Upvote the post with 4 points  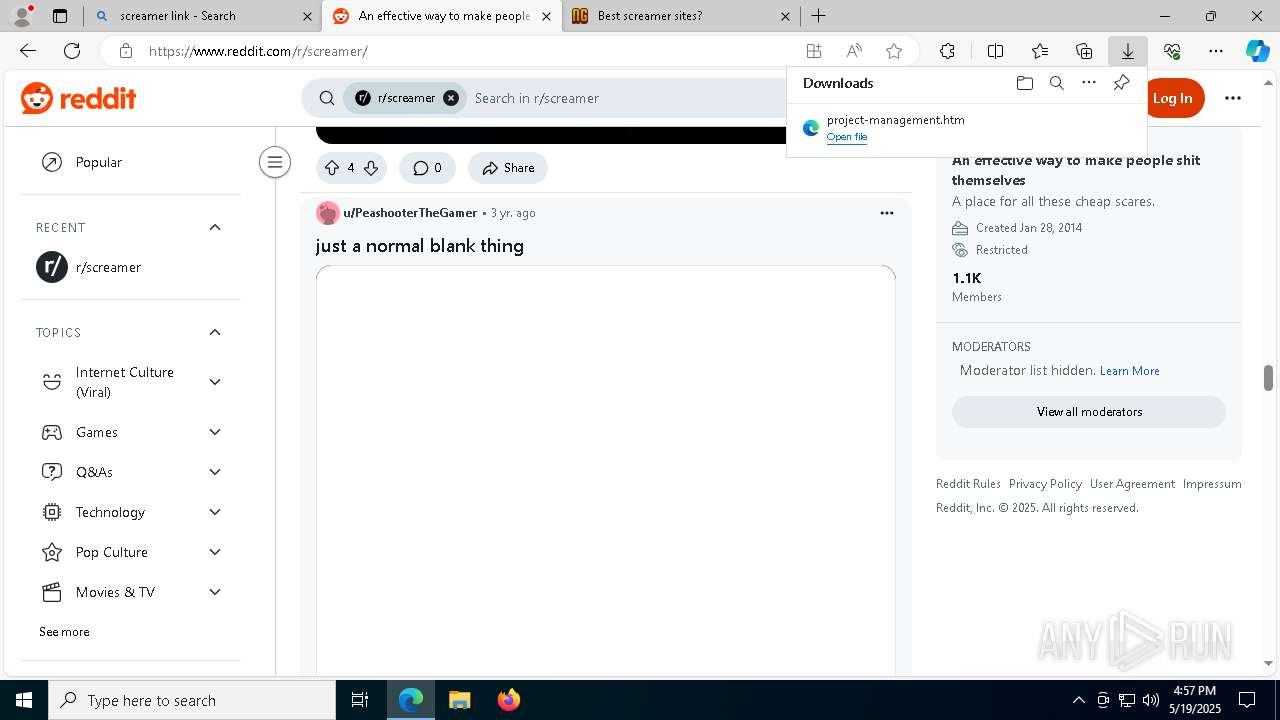pyautogui.click(x=332, y=168)
